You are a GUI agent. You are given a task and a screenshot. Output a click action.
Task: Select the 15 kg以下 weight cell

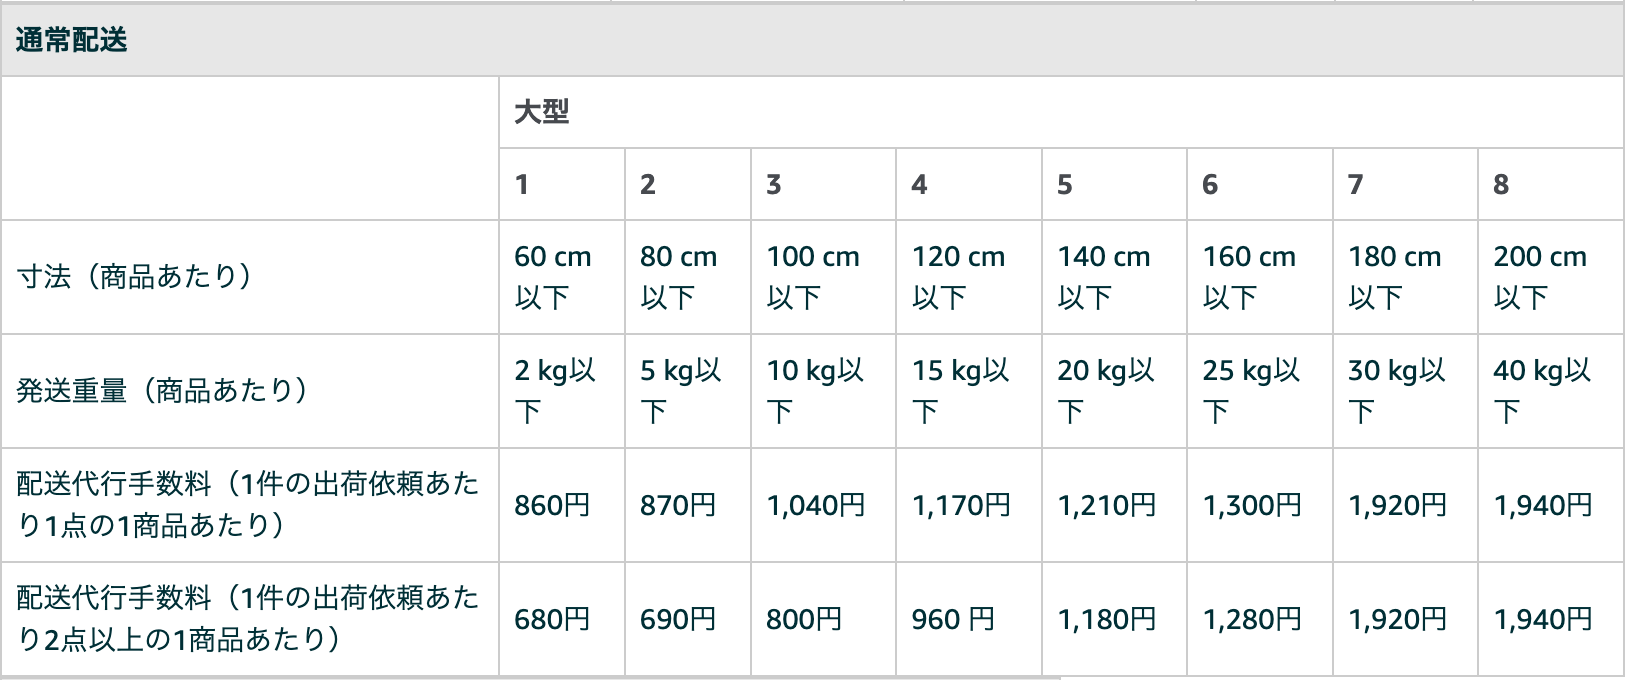click(960, 390)
